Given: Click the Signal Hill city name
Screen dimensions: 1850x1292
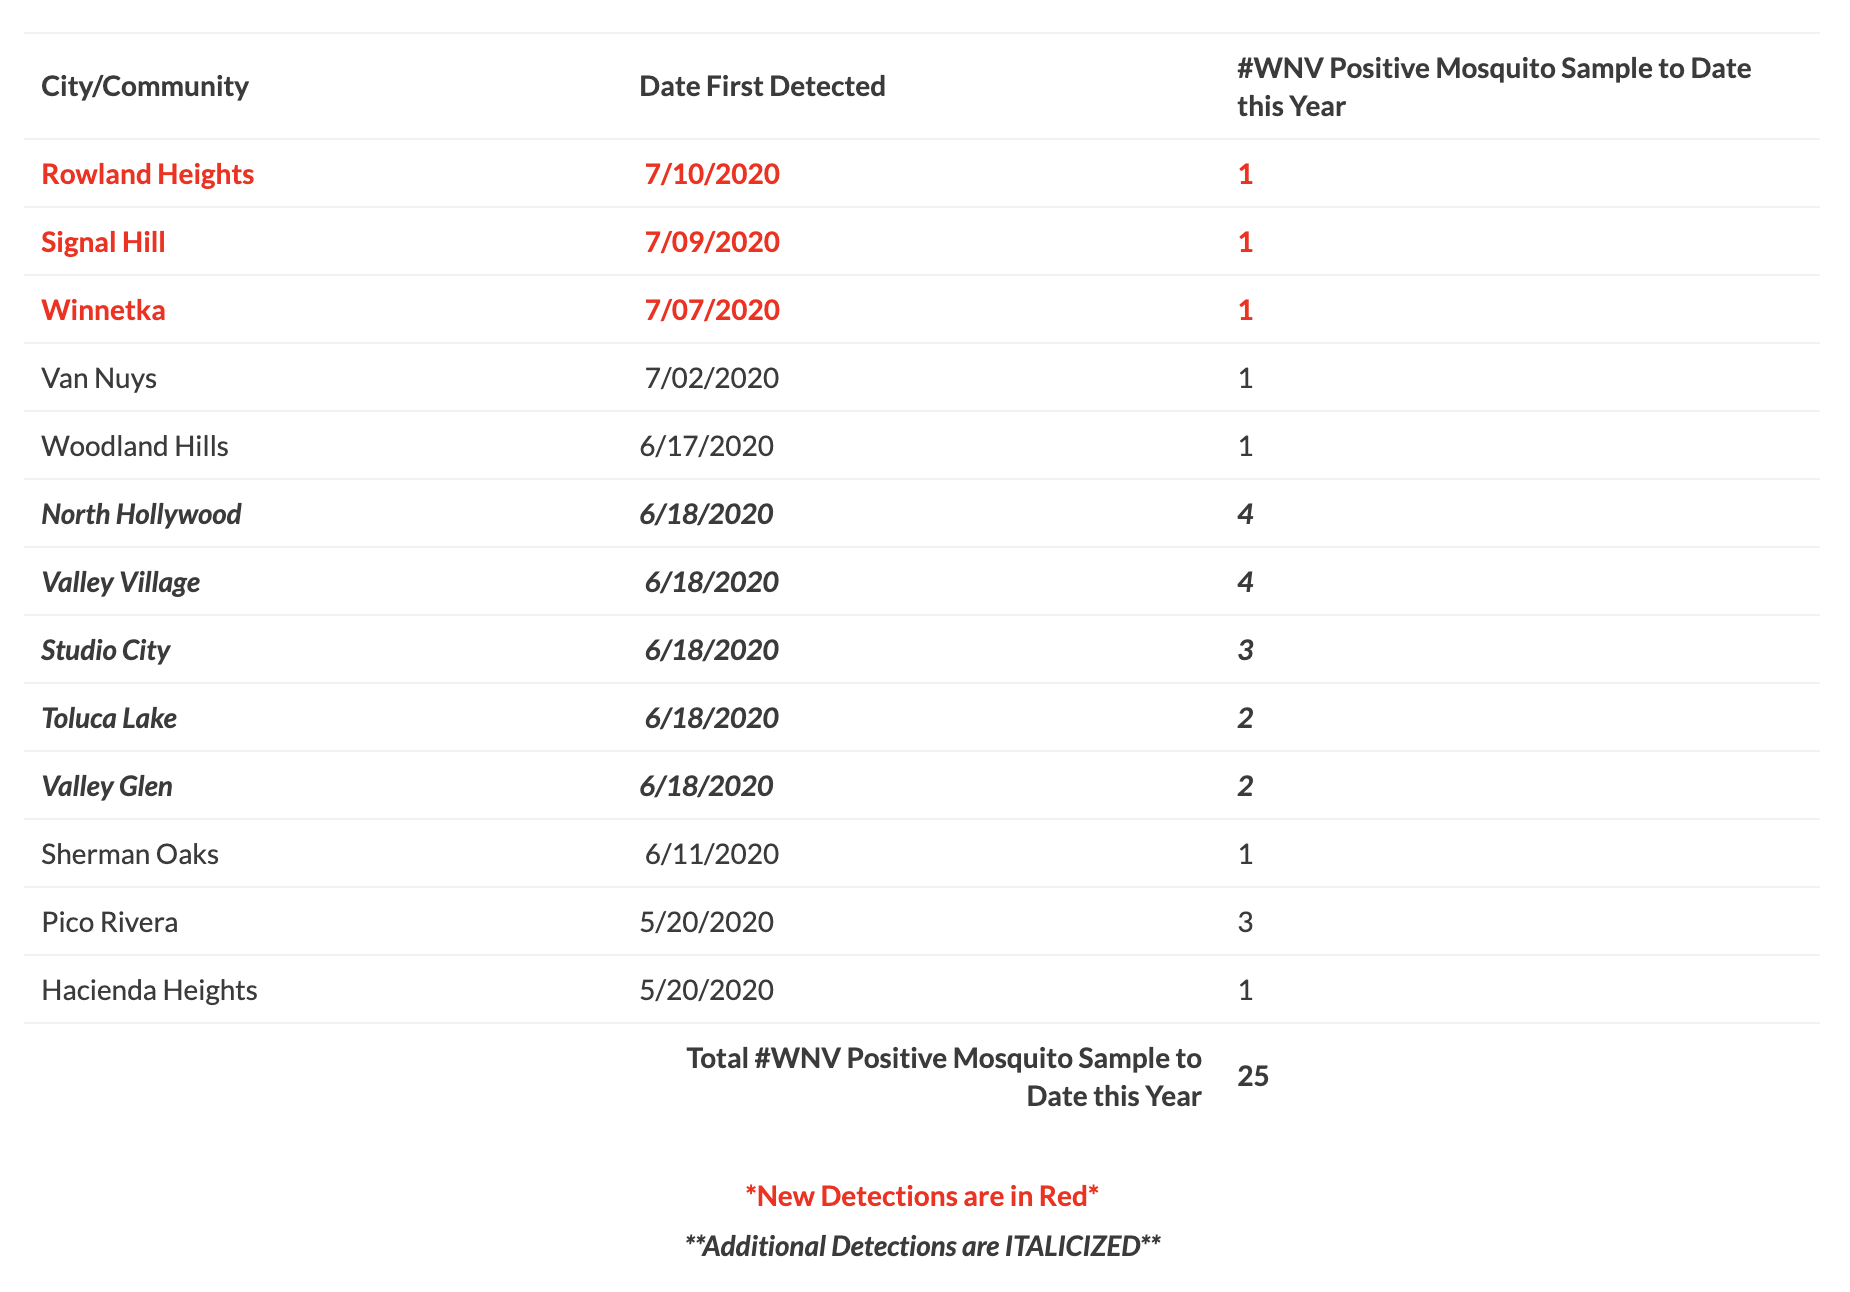Looking at the screenshot, I should (x=103, y=242).
